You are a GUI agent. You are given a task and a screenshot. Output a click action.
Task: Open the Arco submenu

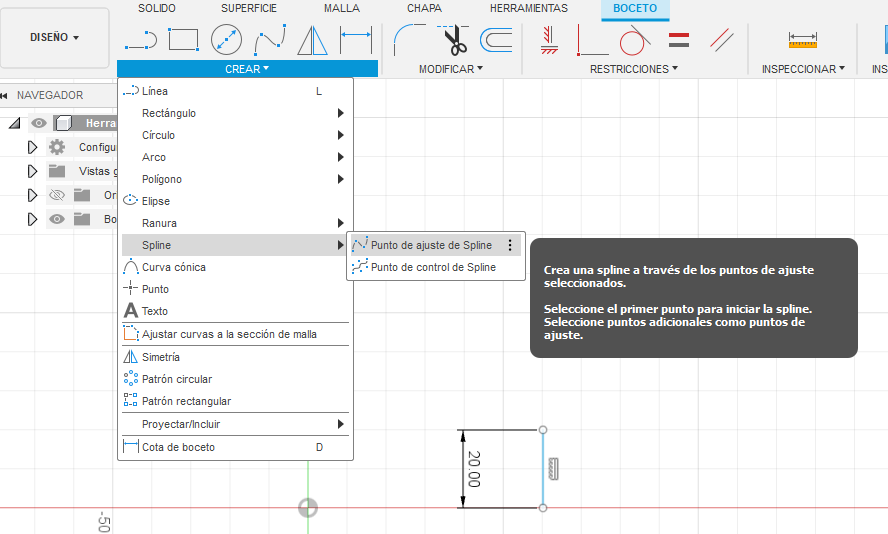tap(236, 157)
